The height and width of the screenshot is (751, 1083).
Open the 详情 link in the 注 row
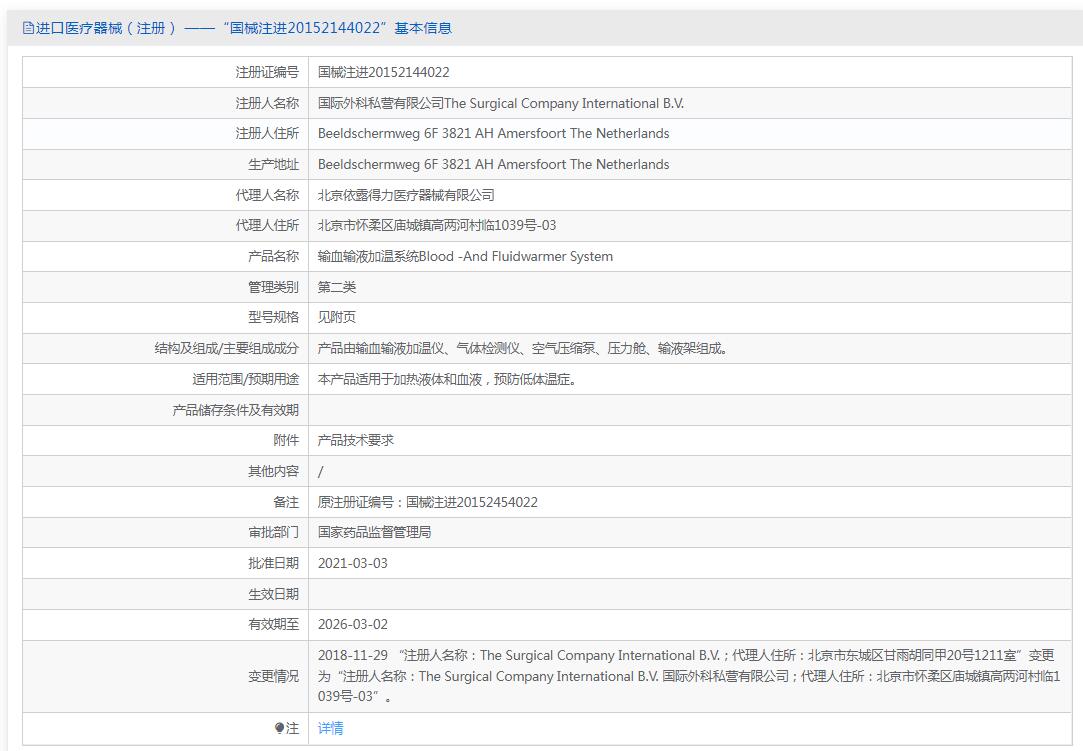click(x=330, y=728)
